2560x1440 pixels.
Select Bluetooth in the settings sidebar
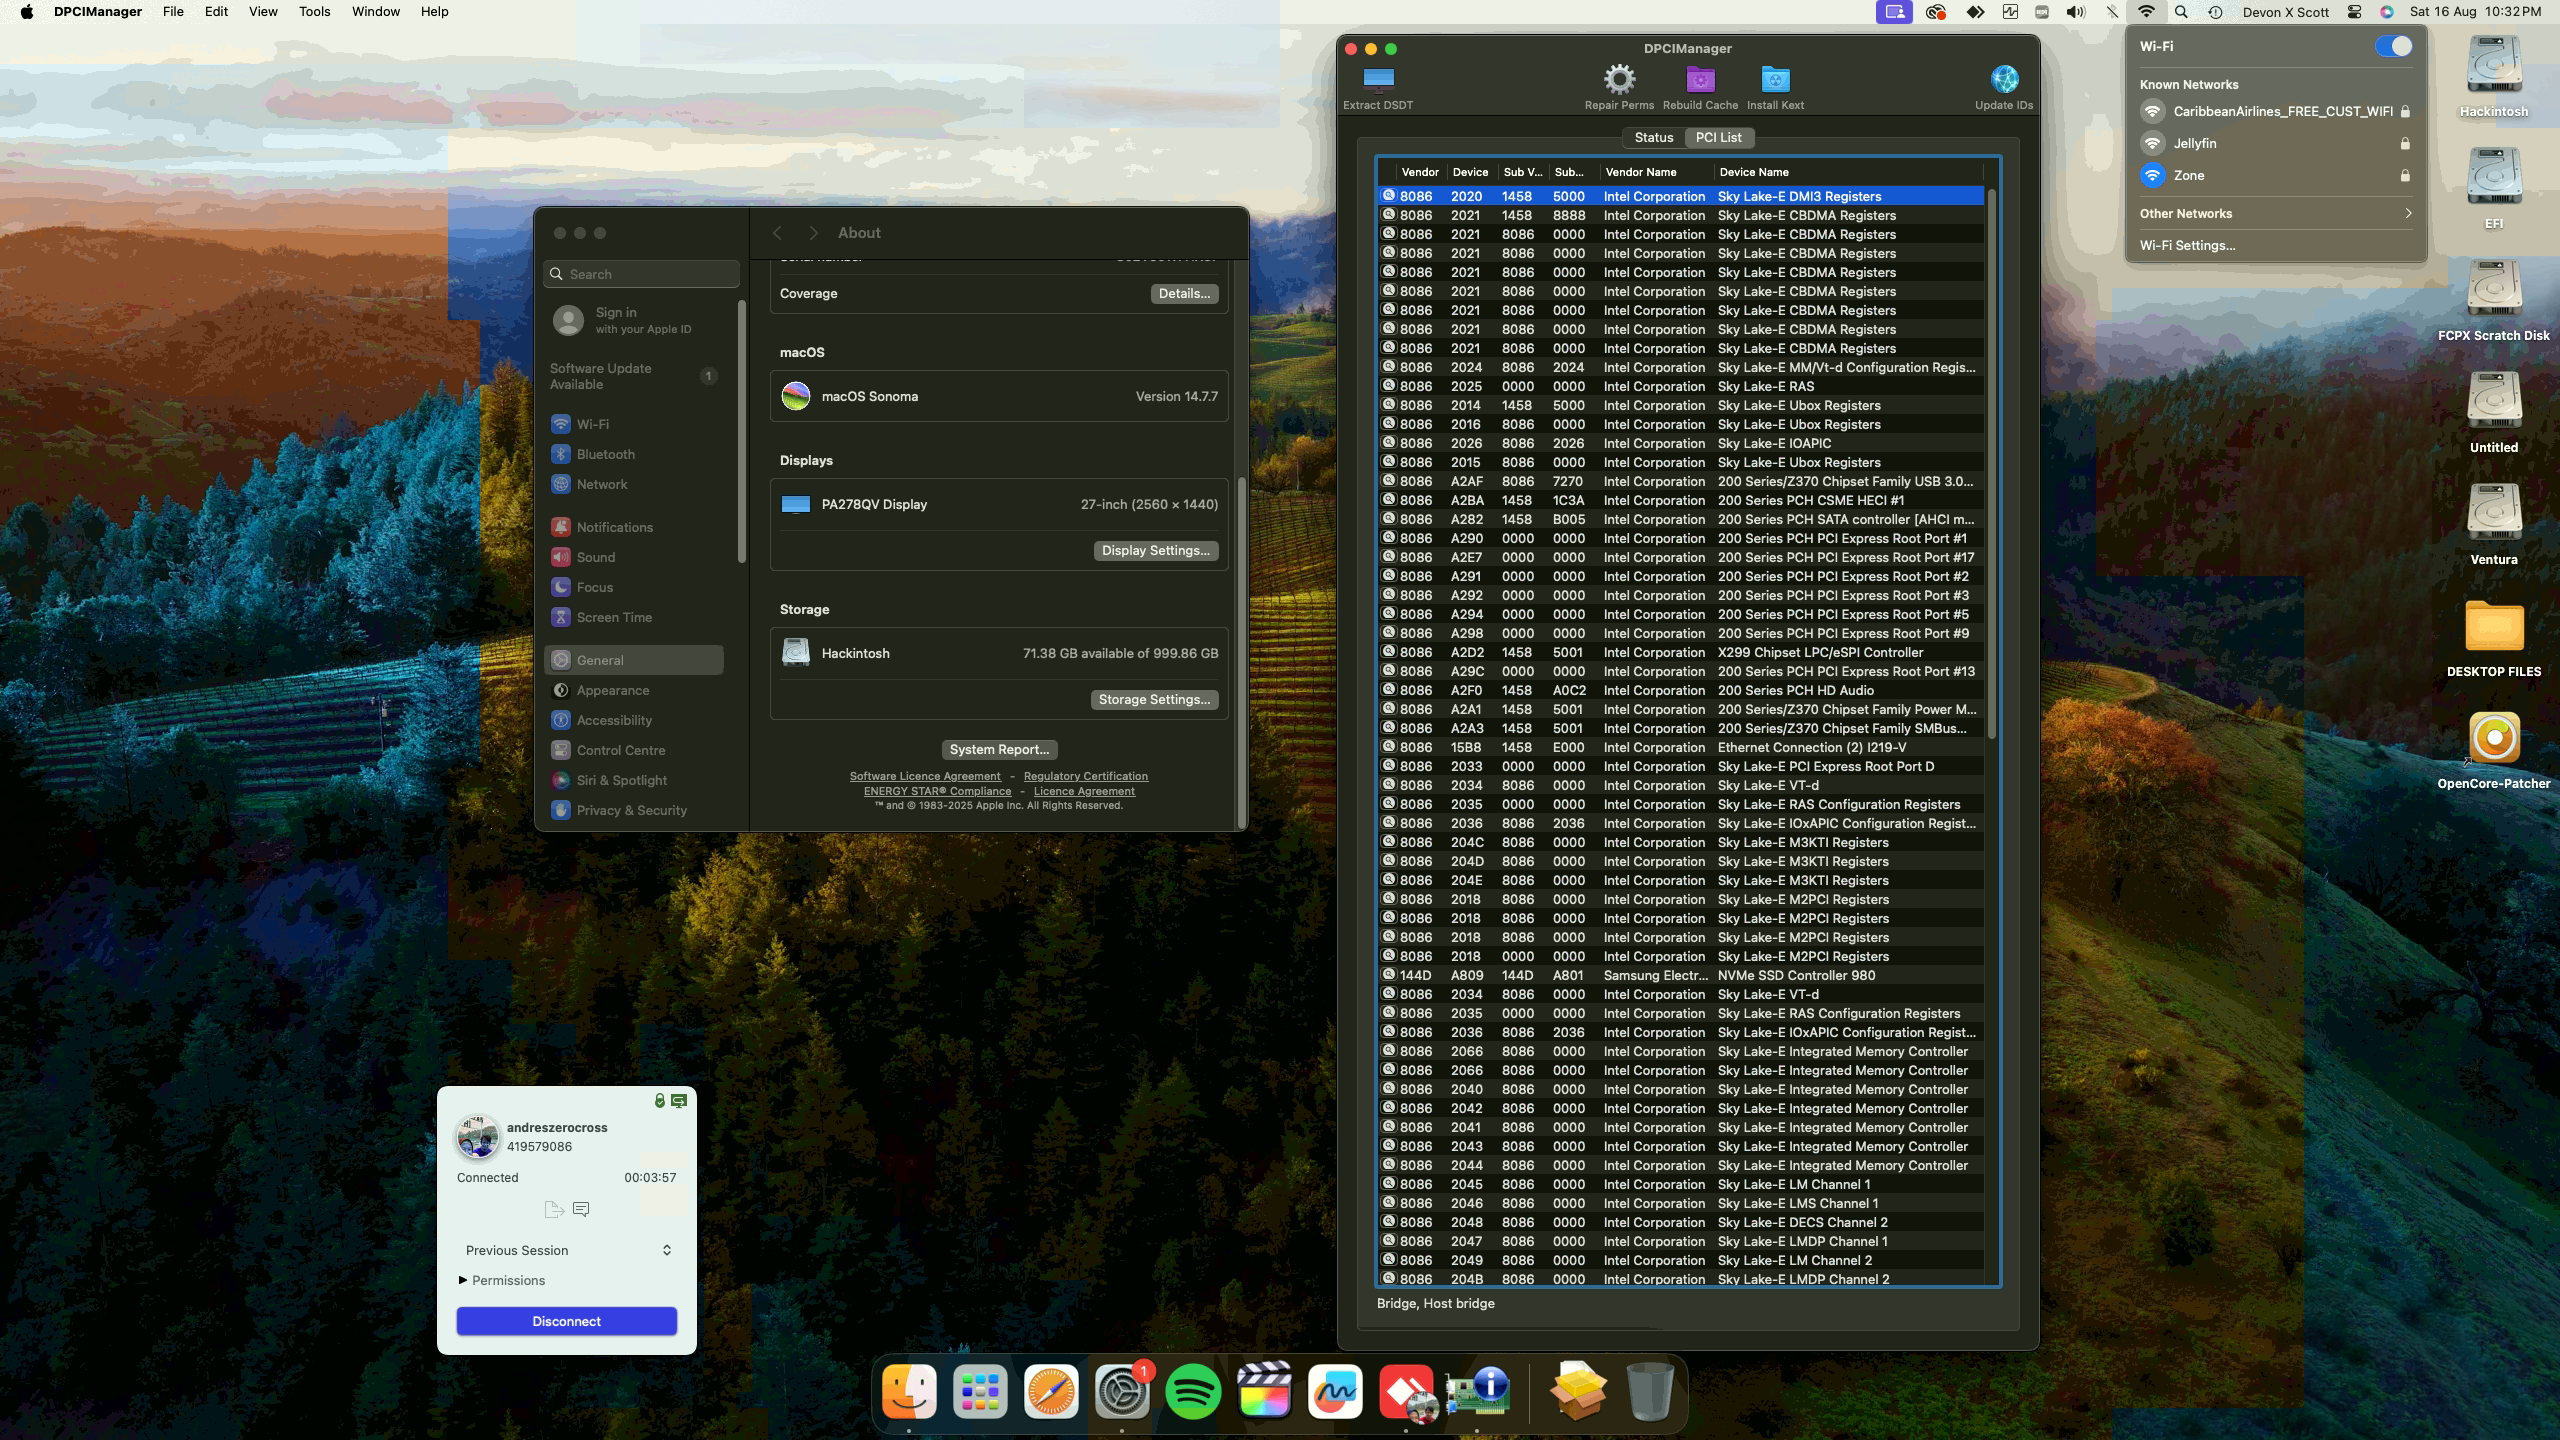634,454
